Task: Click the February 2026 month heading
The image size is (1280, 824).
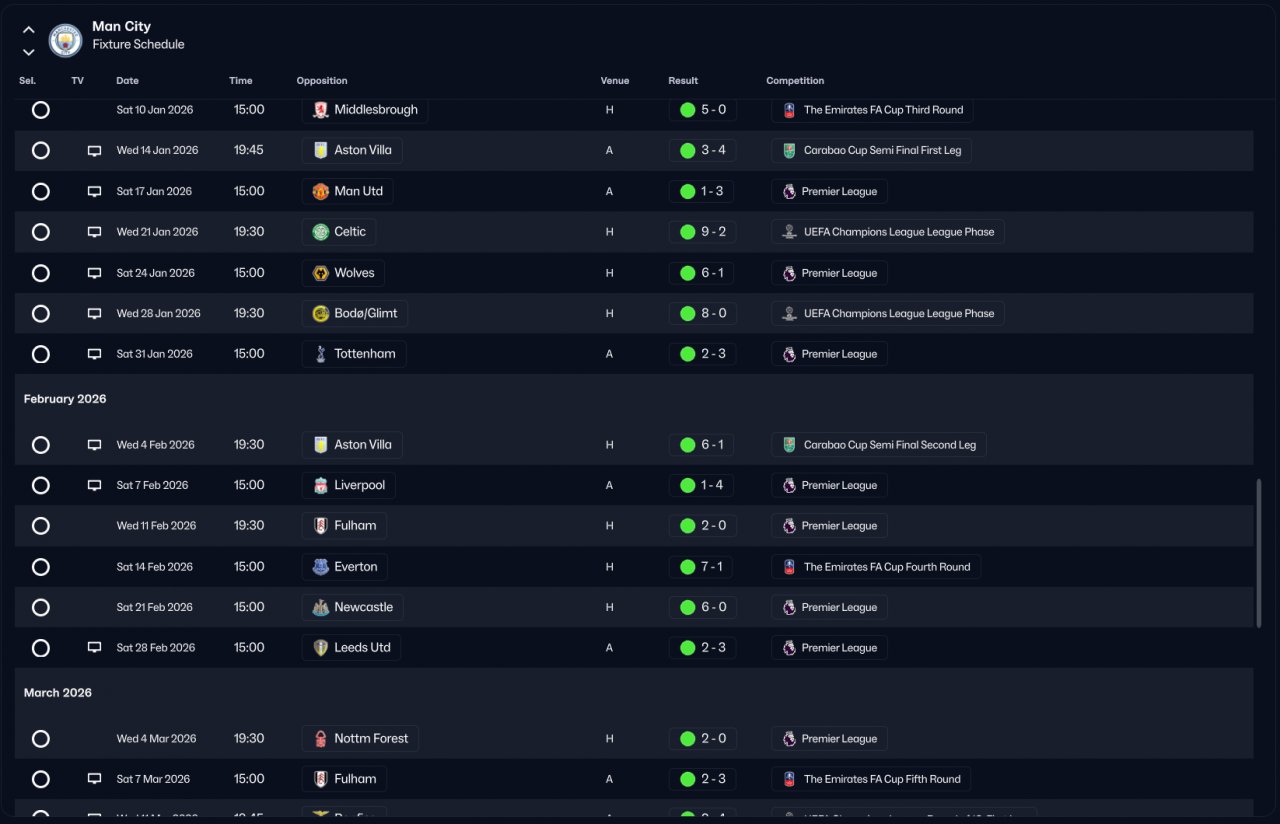Action: (x=65, y=399)
